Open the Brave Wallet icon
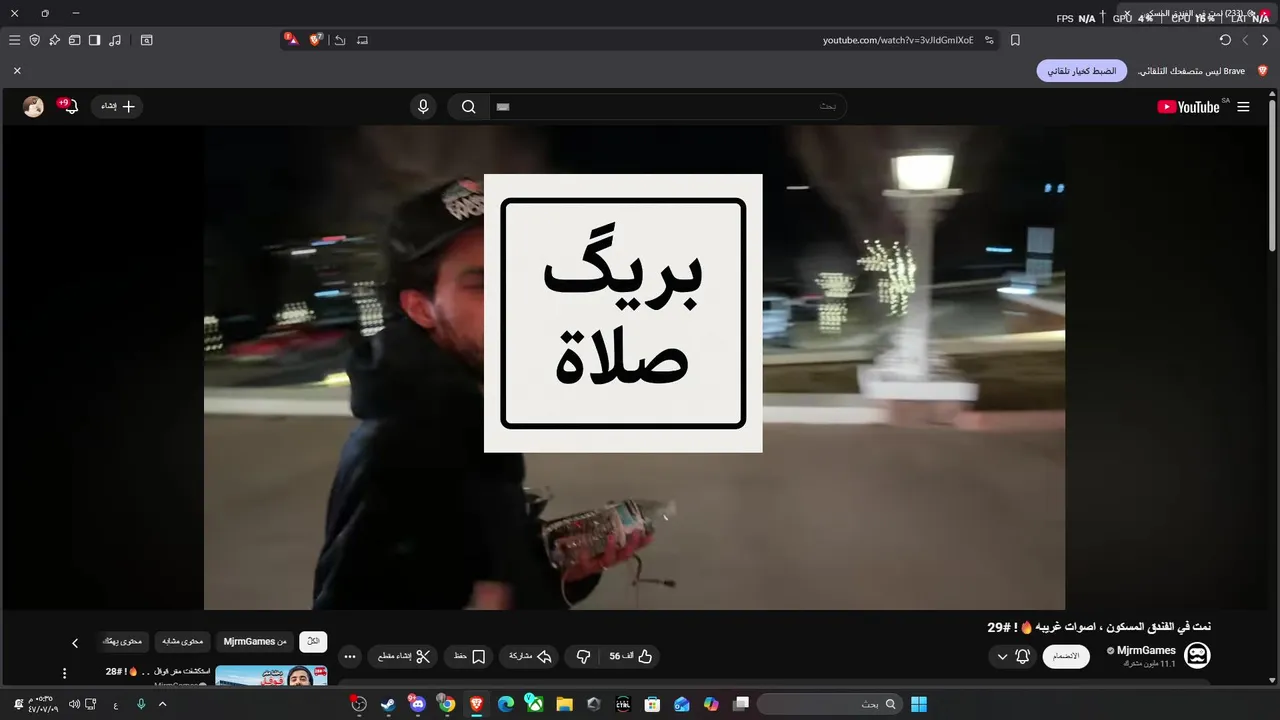This screenshot has height=720, width=1280. click(74, 40)
